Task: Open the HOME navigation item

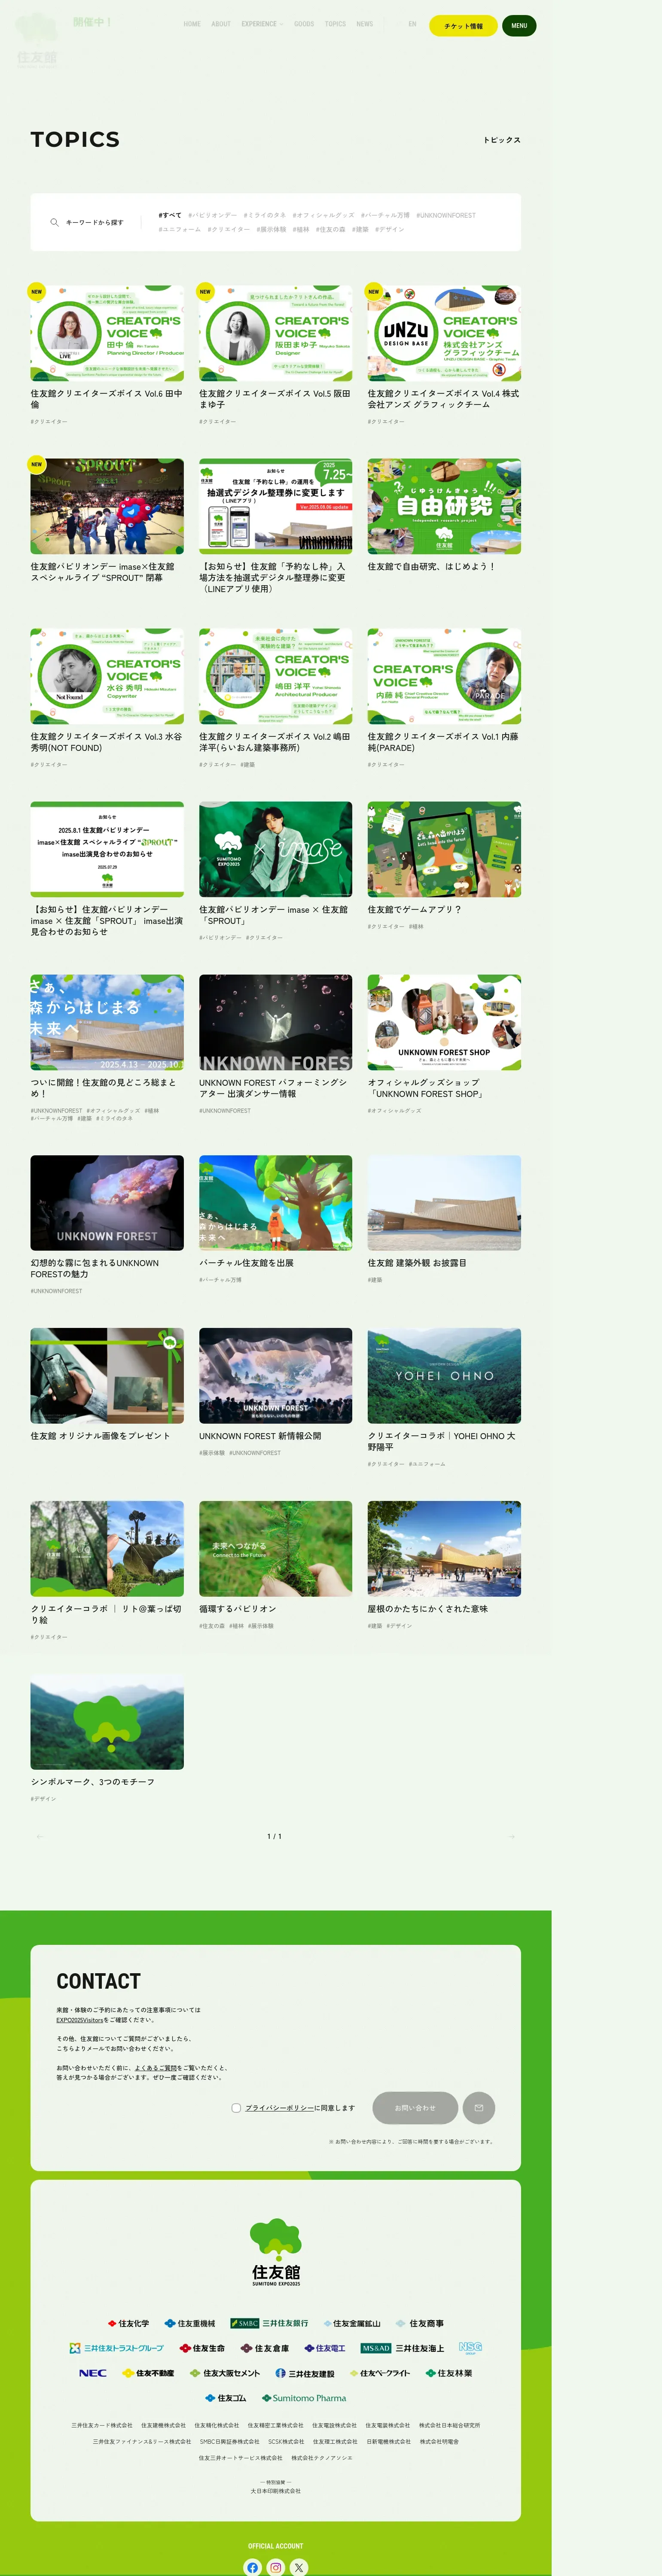Action: (x=192, y=24)
